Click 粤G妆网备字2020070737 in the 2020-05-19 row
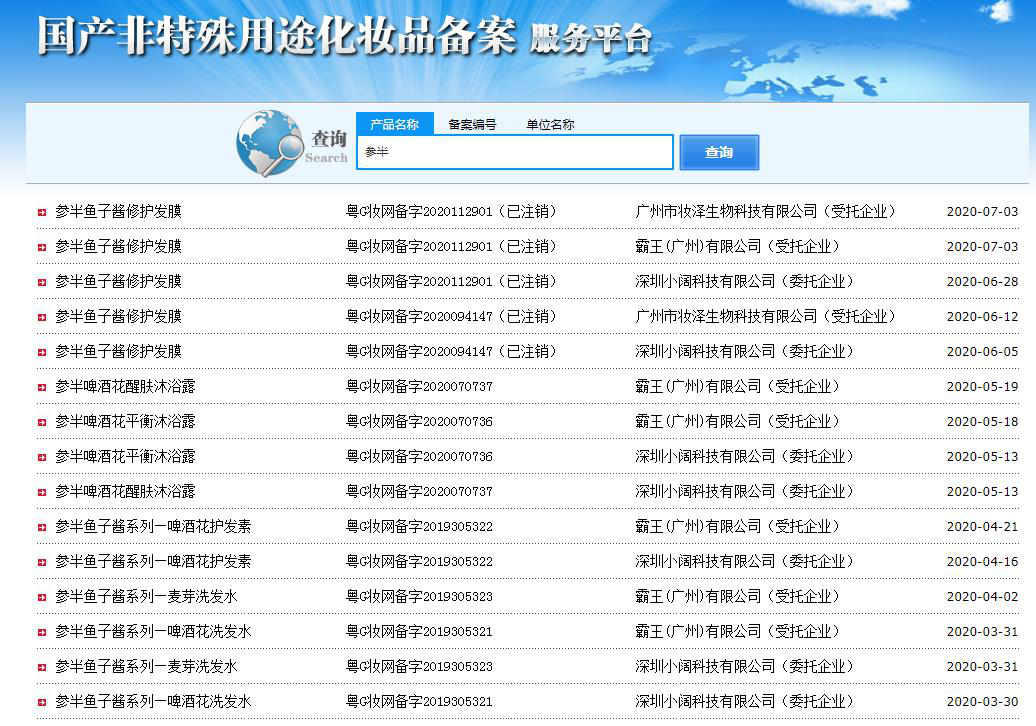1036x726 pixels. 420,386
